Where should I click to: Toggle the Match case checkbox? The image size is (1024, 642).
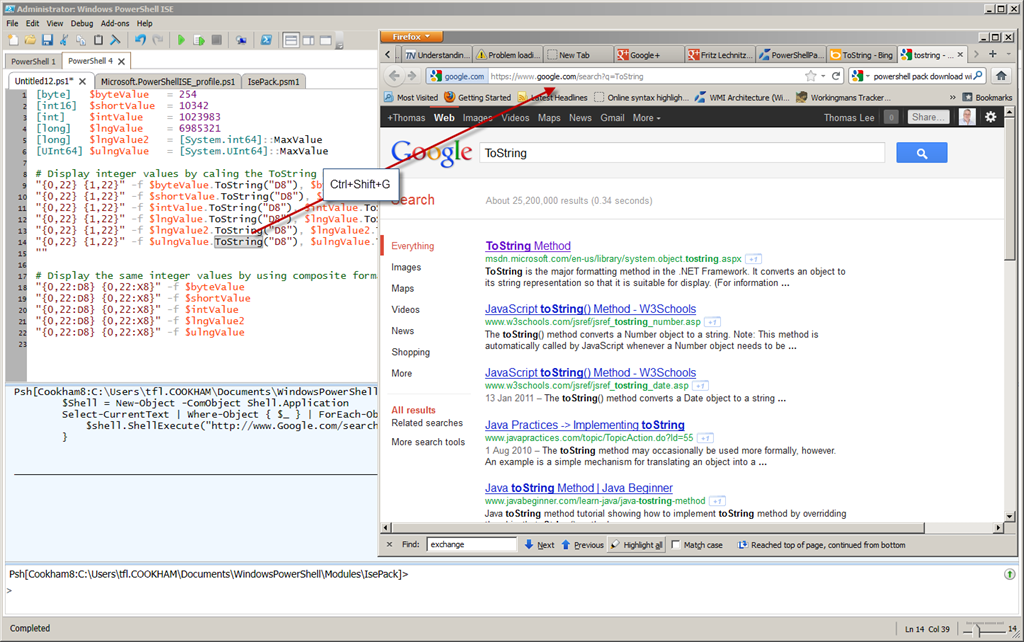[676, 545]
